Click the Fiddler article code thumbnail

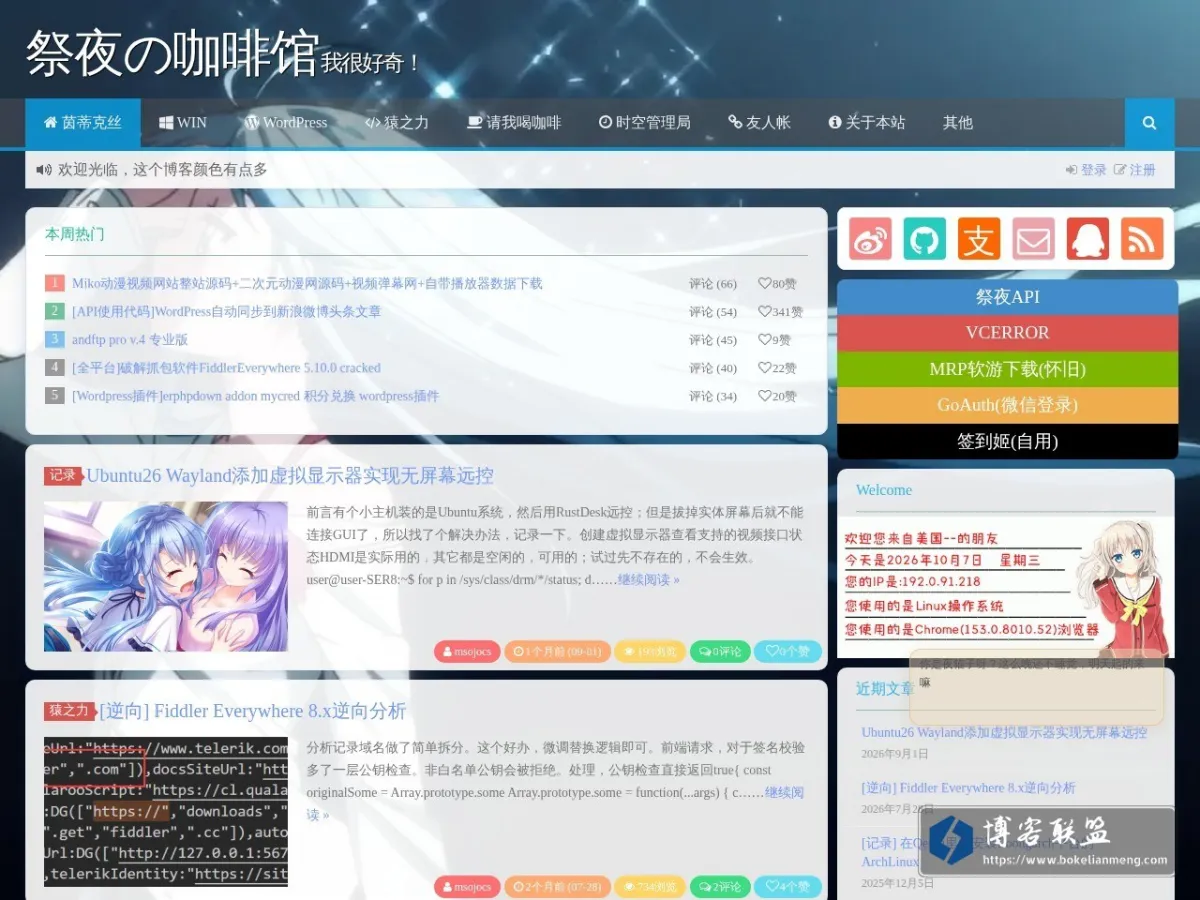coord(166,812)
